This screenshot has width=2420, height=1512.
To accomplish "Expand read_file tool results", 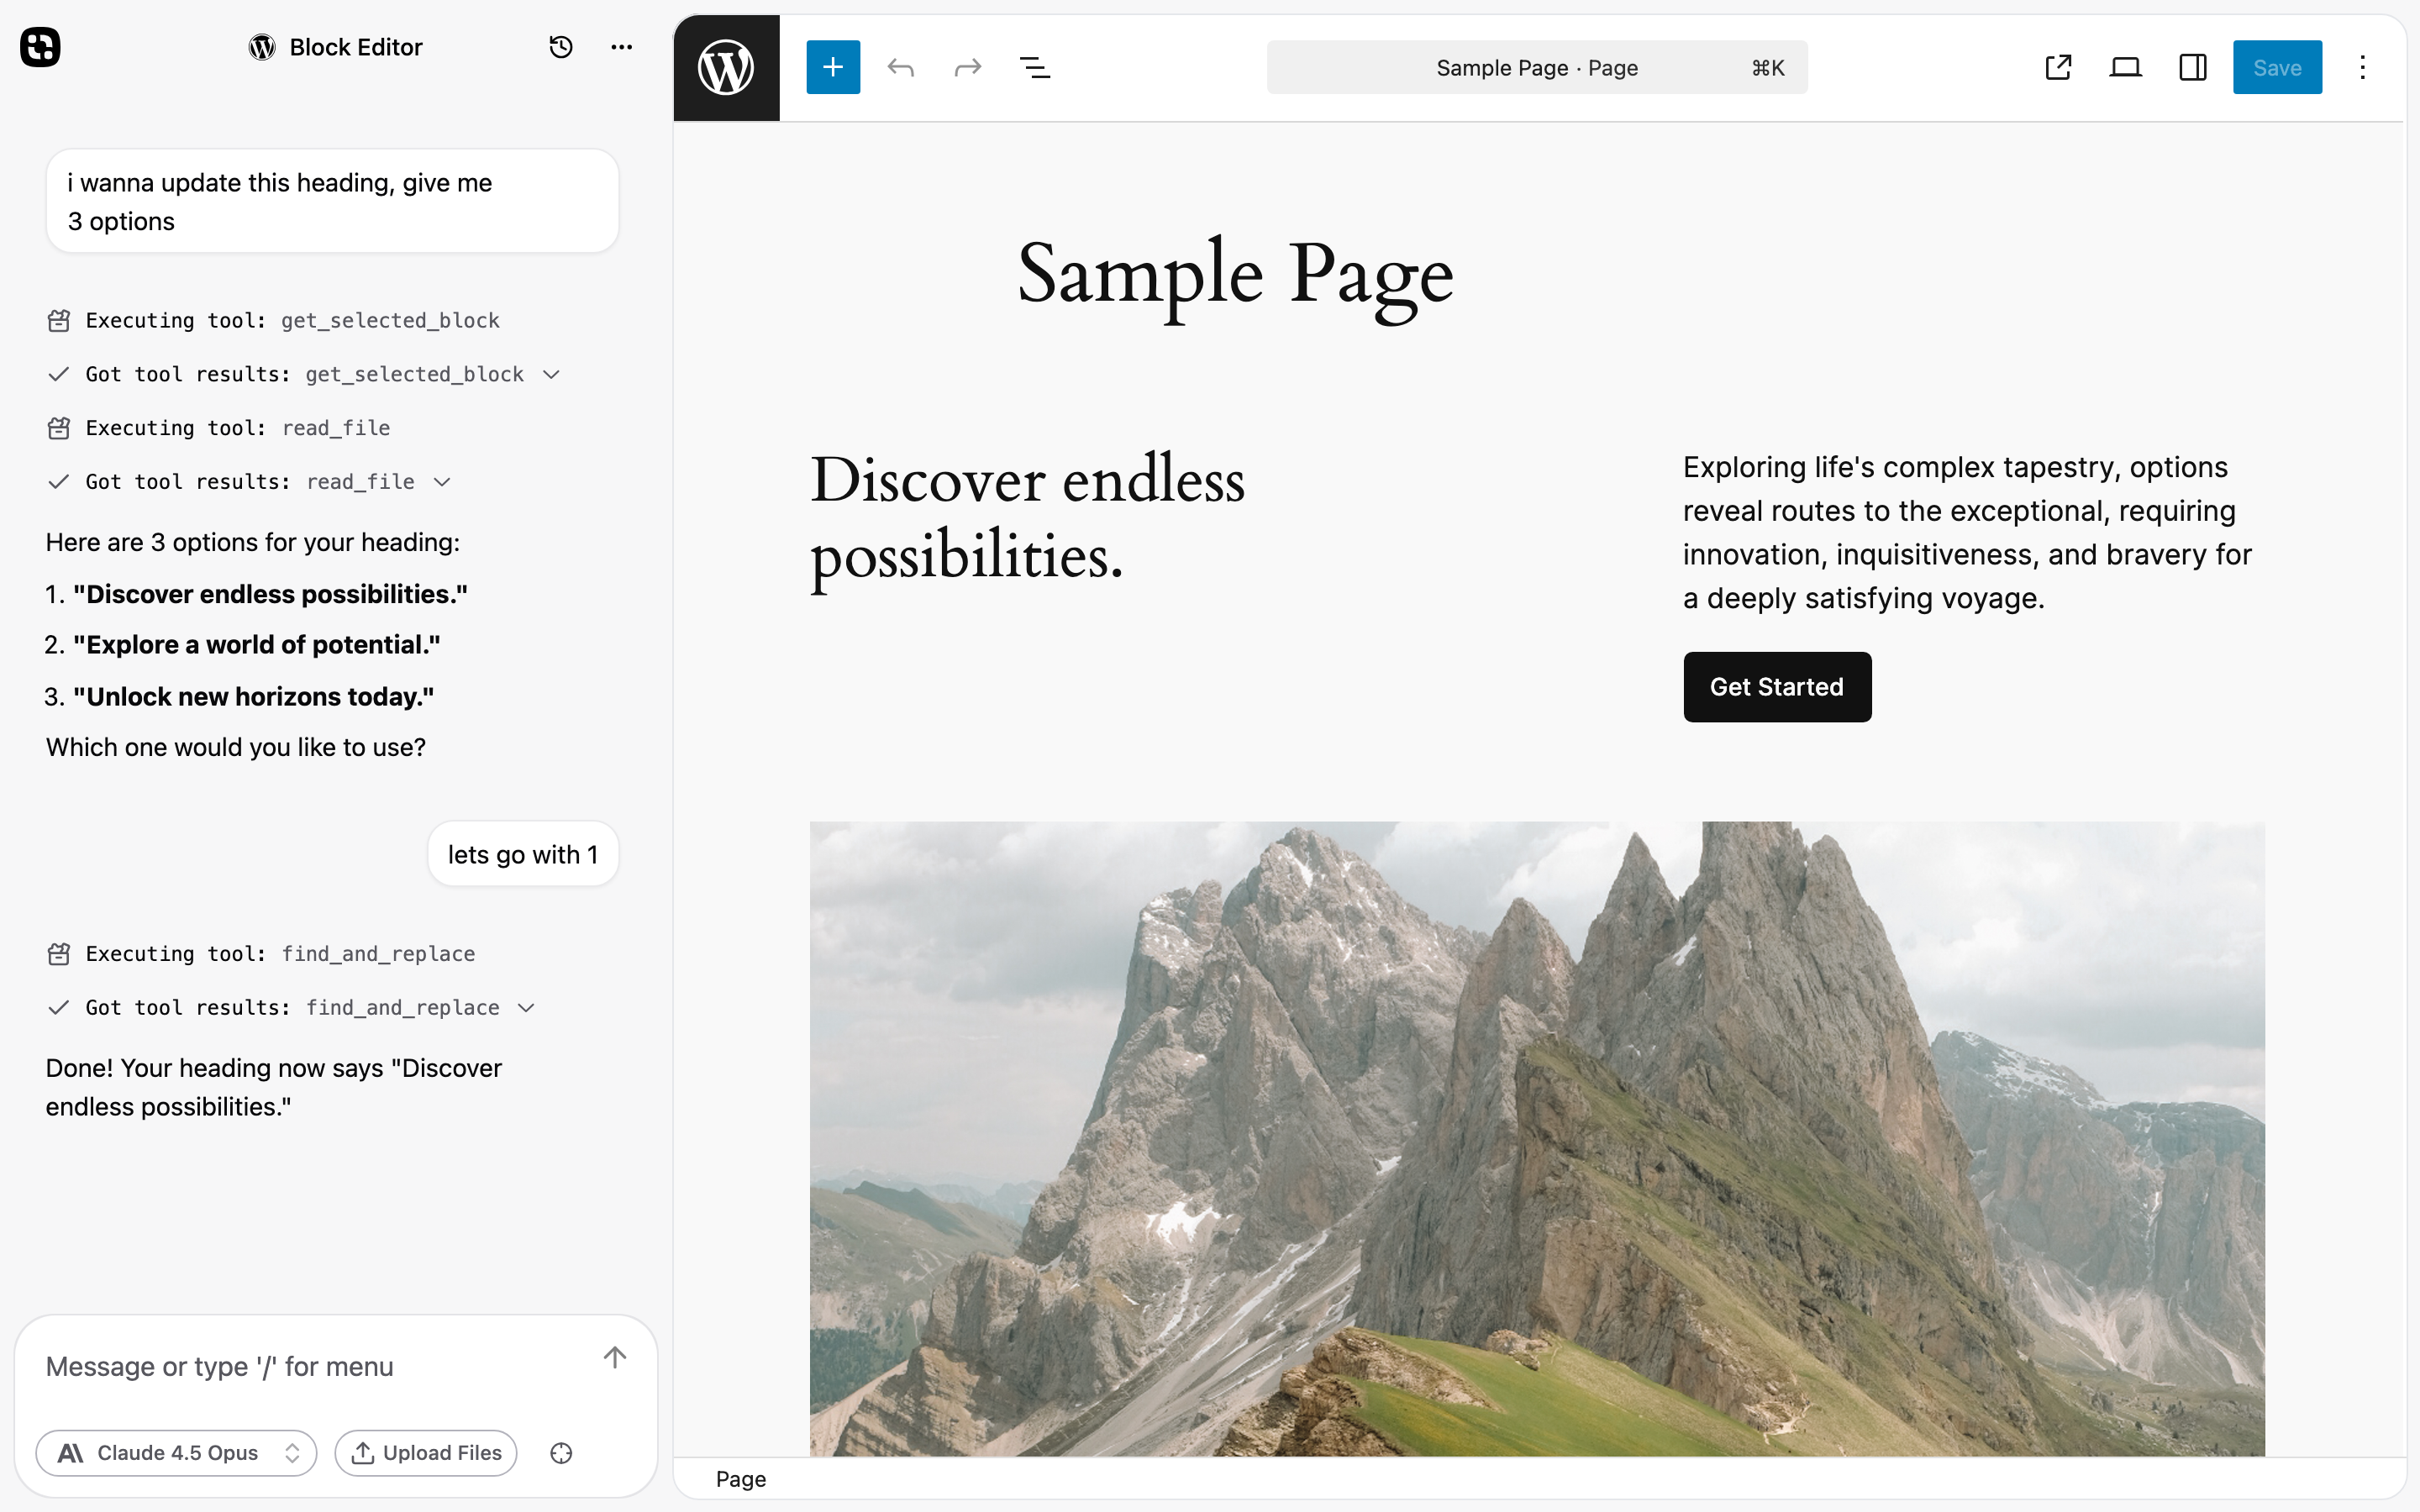I will (x=442, y=482).
